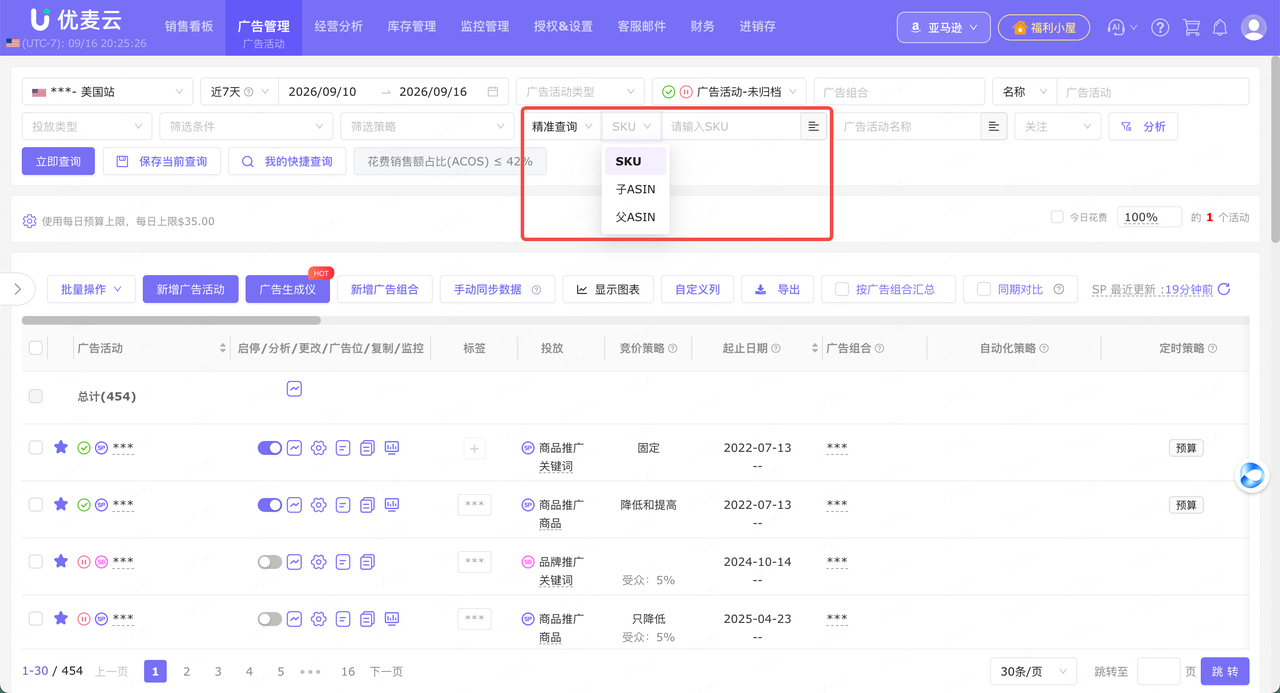Click the floating blue assistant bubble
The image size is (1280, 693).
(x=1252, y=476)
